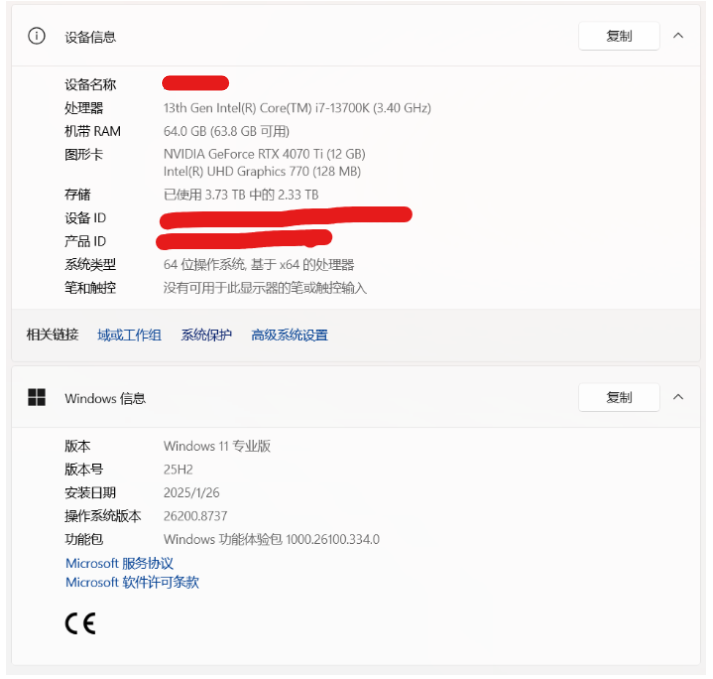
Task: Click the Windows 信息 section title
Action: click(x=105, y=398)
